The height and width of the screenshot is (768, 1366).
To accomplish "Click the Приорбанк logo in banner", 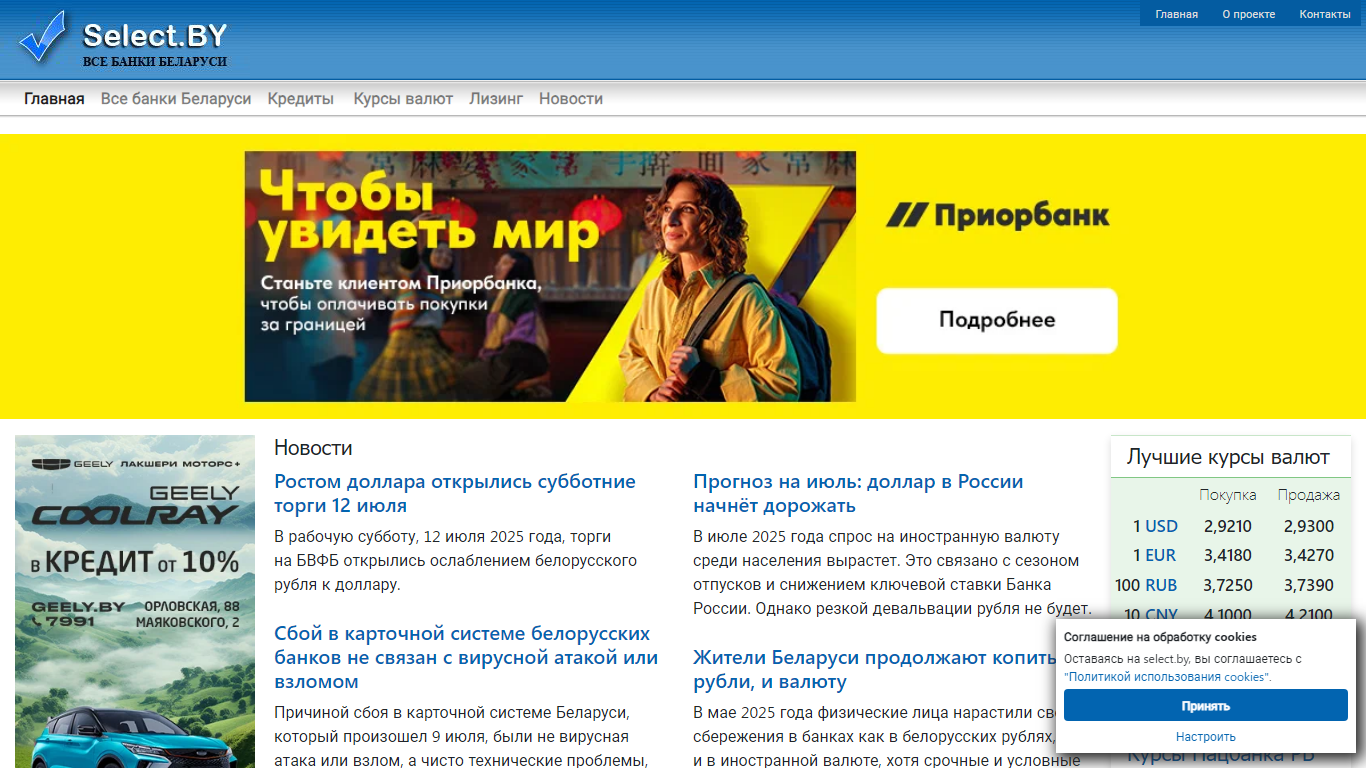I will (997, 215).
